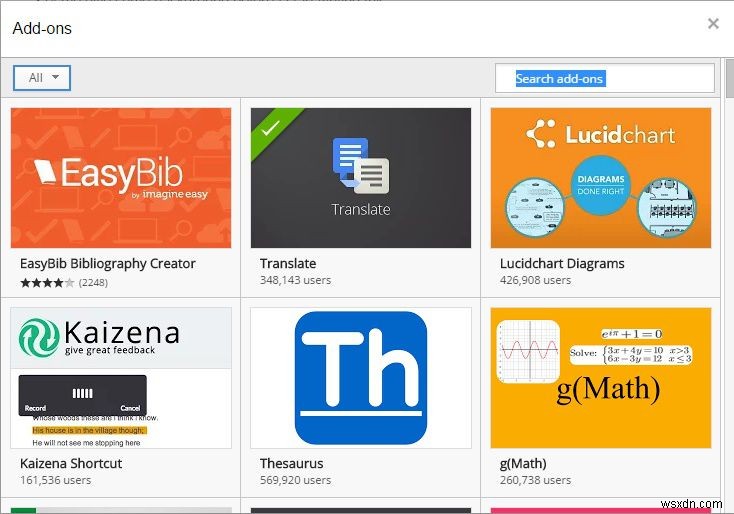The width and height of the screenshot is (734, 514).
Task: Click Record in the Kaizena preview
Action: point(36,408)
